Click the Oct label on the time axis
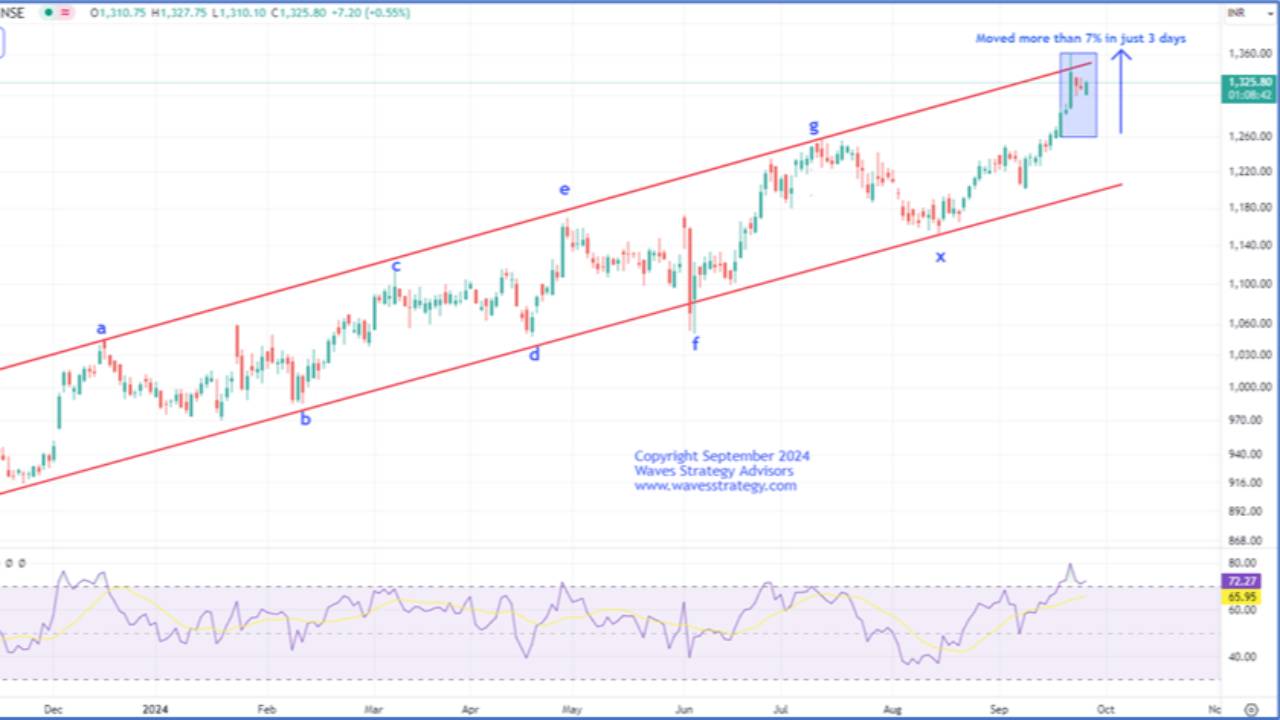 [x=1106, y=709]
